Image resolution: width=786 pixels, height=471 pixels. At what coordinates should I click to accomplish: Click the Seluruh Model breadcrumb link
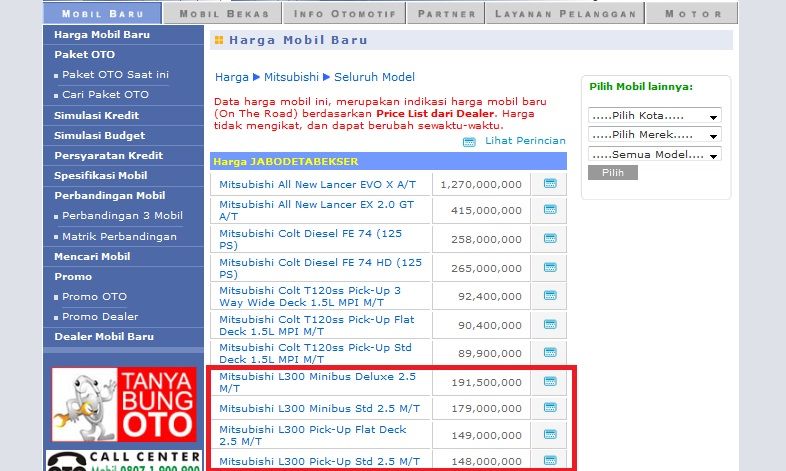pos(374,77)
